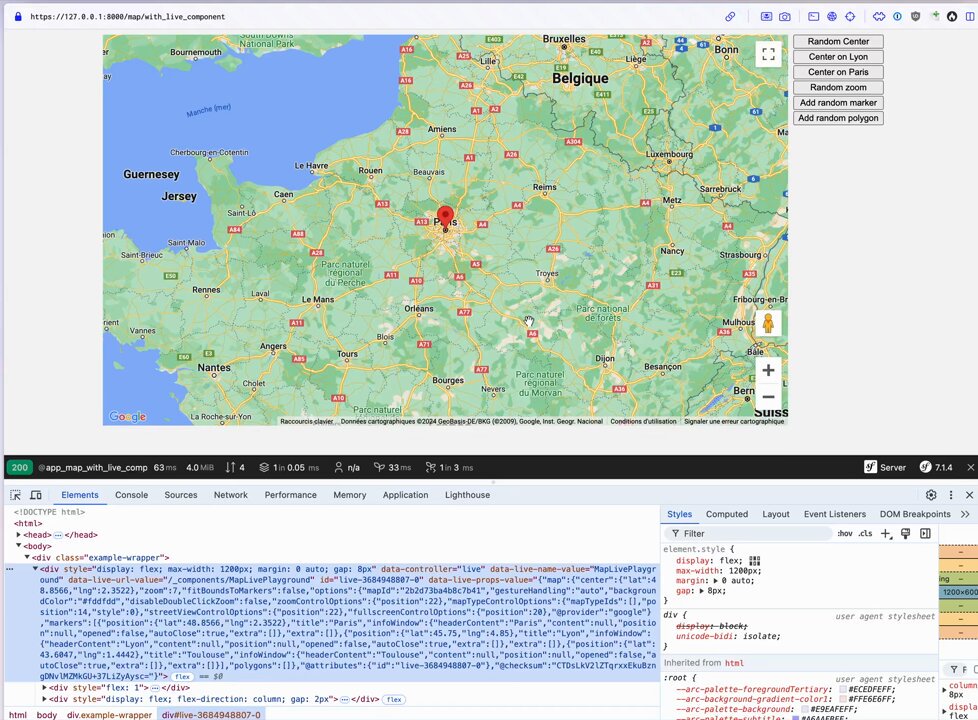Click the Random Center button
This screenshot has width=978, height=720.
click(838, 41)
